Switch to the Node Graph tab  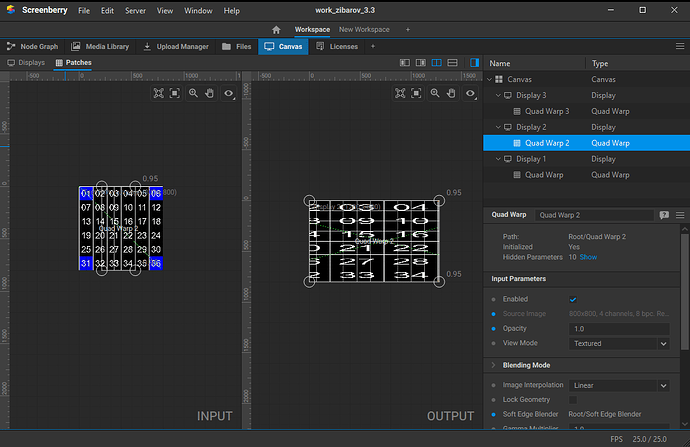click(35, 46)
